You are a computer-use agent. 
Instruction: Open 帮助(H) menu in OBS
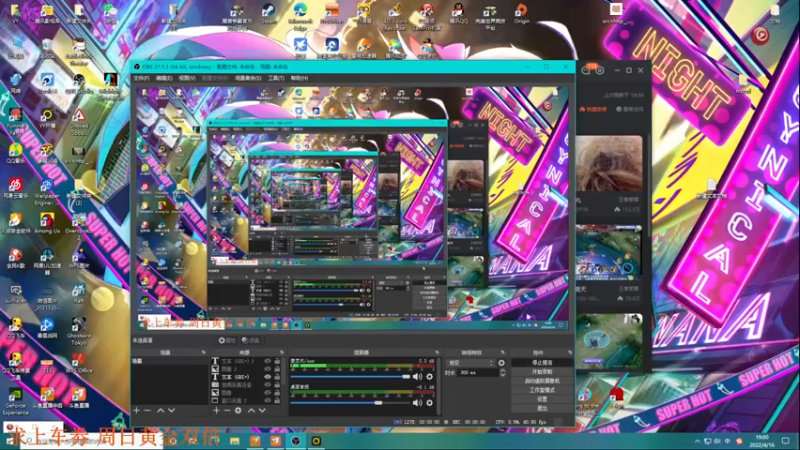pos(299,79)
